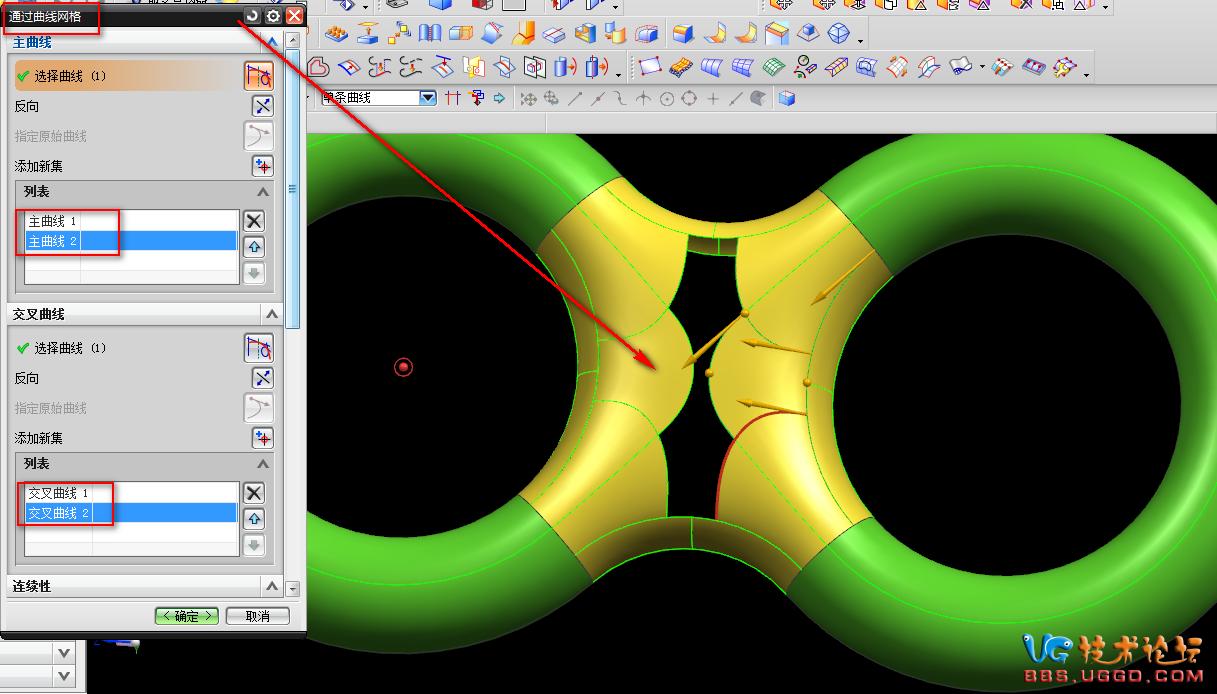Toggle the midpoint snap option icon

click(x=598, y=98)
